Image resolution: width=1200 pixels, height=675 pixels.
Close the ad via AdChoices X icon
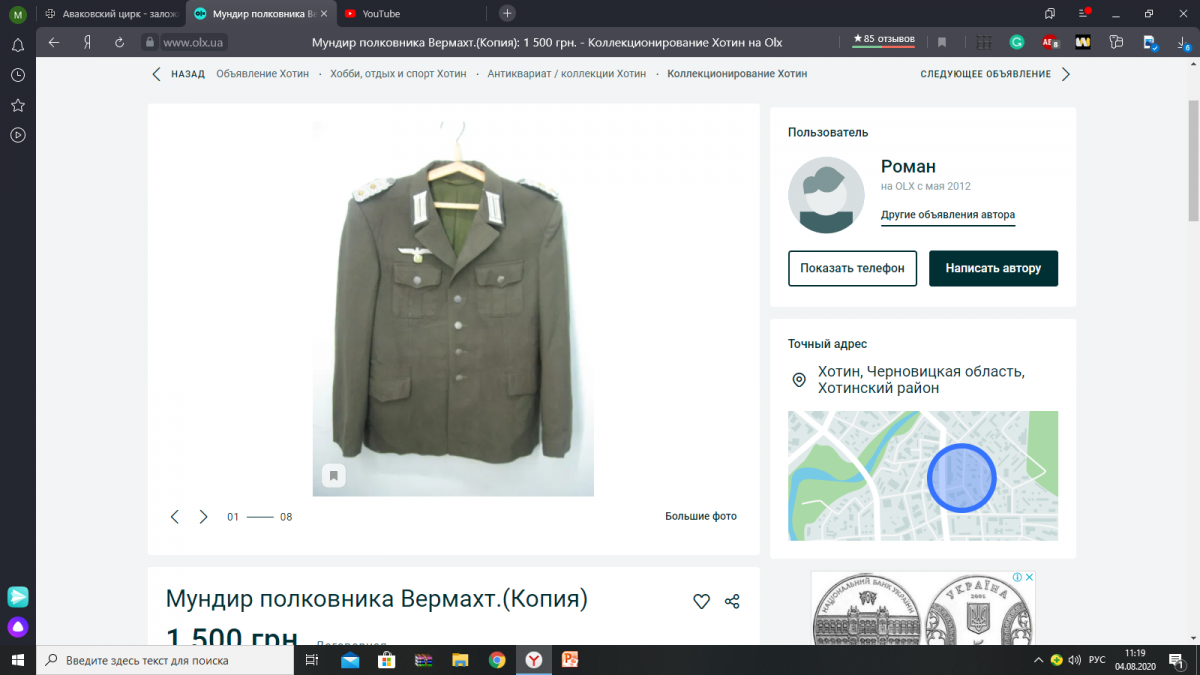[1030, 577]
